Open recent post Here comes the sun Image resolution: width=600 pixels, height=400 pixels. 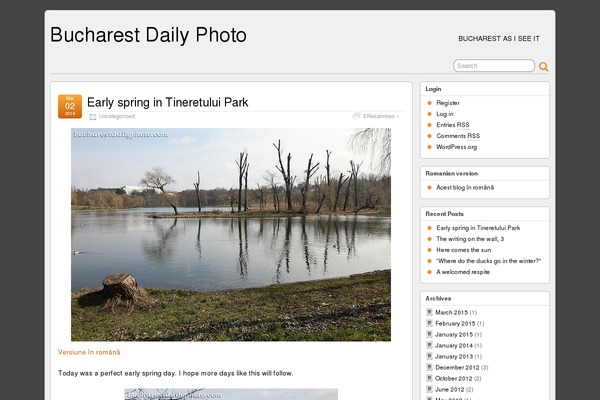[463, 250]
